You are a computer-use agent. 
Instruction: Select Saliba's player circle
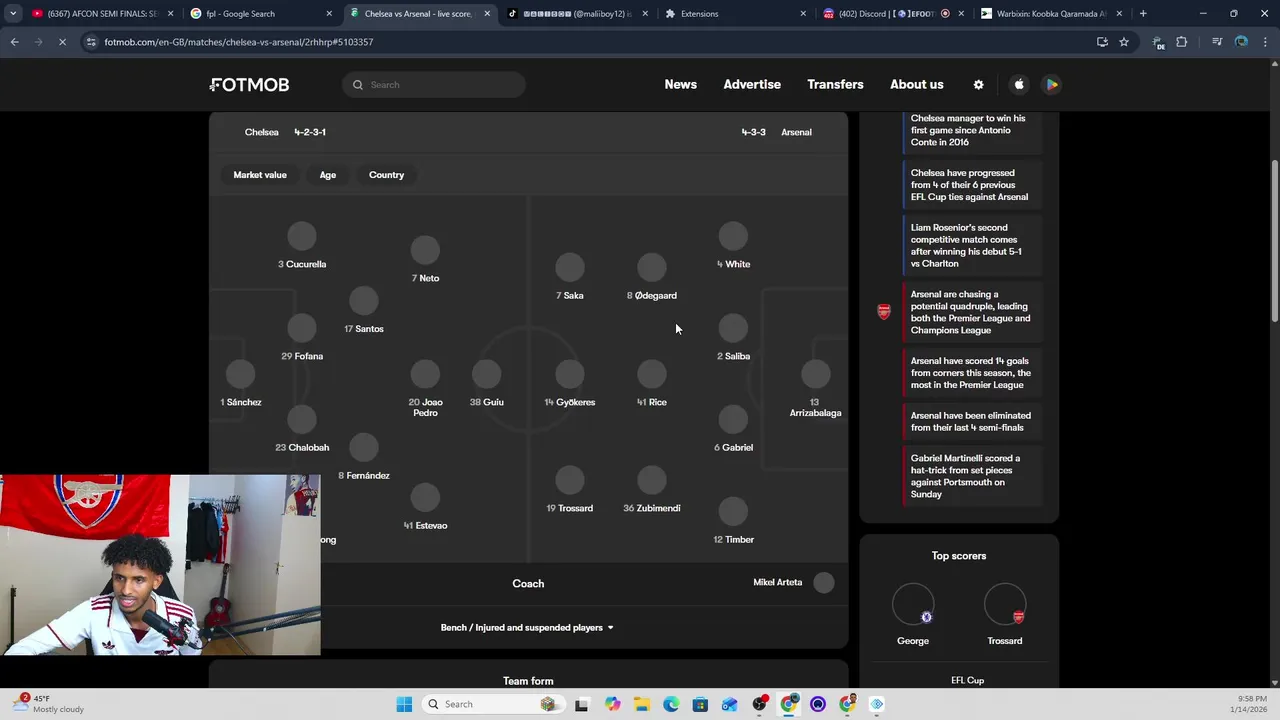pyautogui.click(x=733, y=329)
